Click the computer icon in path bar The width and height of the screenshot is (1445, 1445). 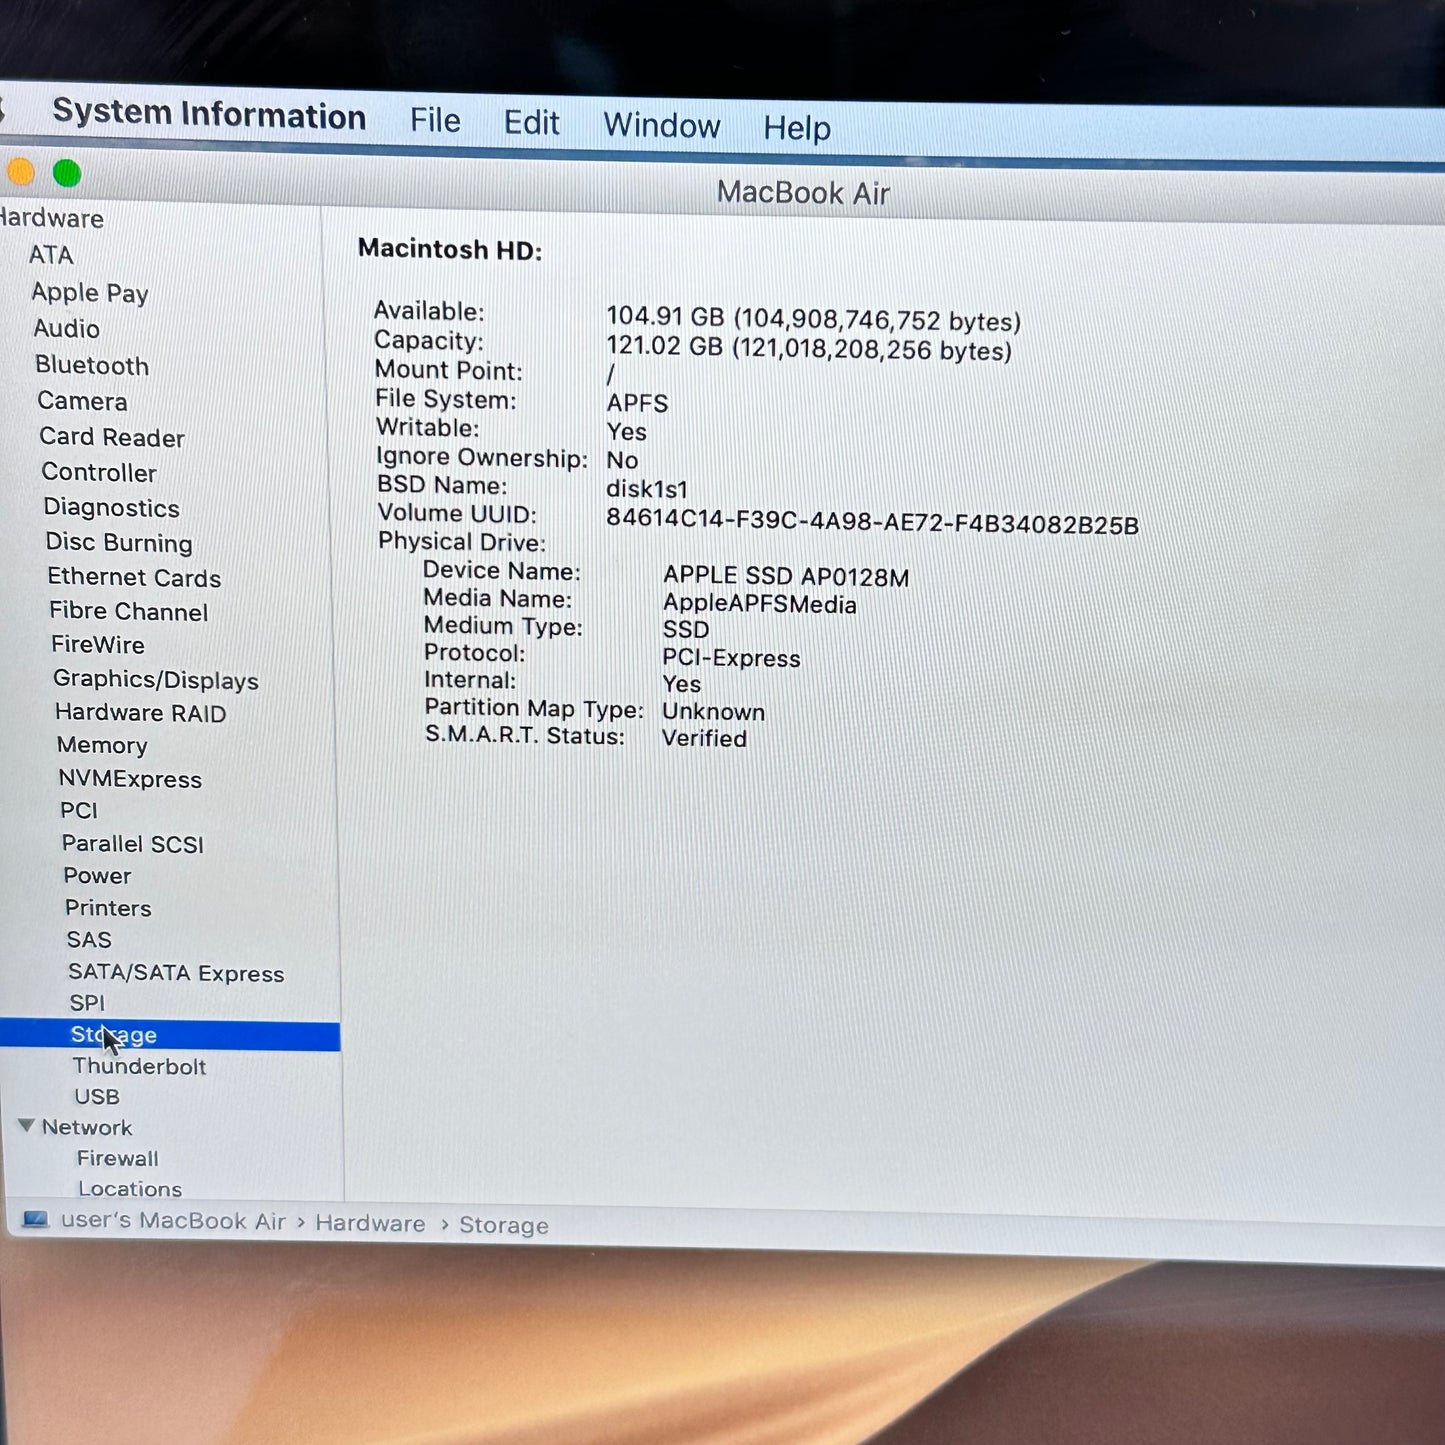point(36,1219)
